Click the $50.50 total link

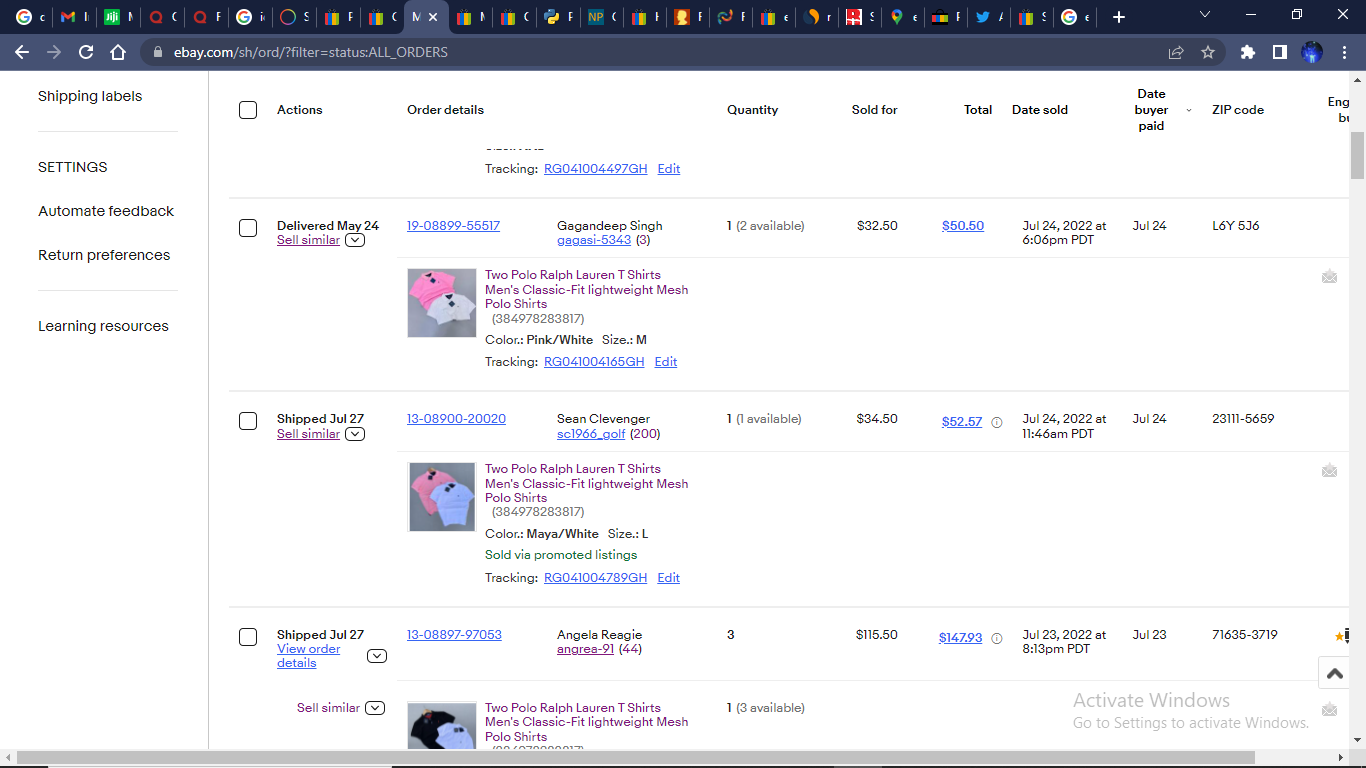(x=963, y=226)
